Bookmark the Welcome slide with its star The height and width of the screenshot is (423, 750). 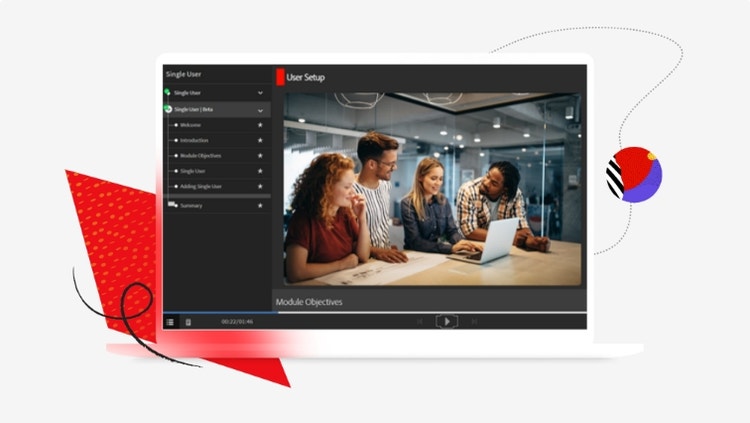tap(260, 125)
